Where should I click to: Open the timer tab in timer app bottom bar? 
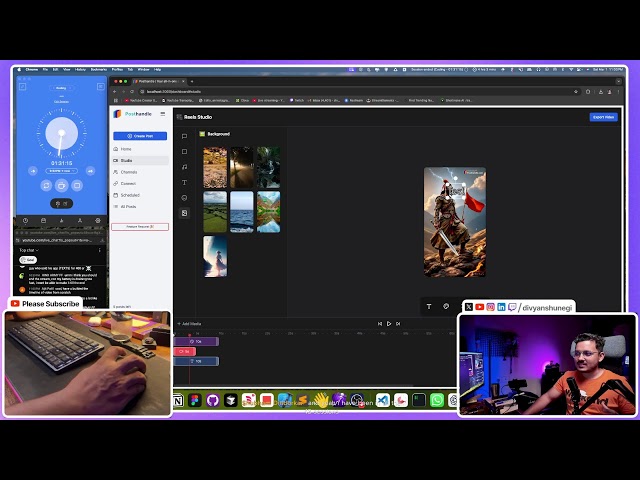pos(25,221)
